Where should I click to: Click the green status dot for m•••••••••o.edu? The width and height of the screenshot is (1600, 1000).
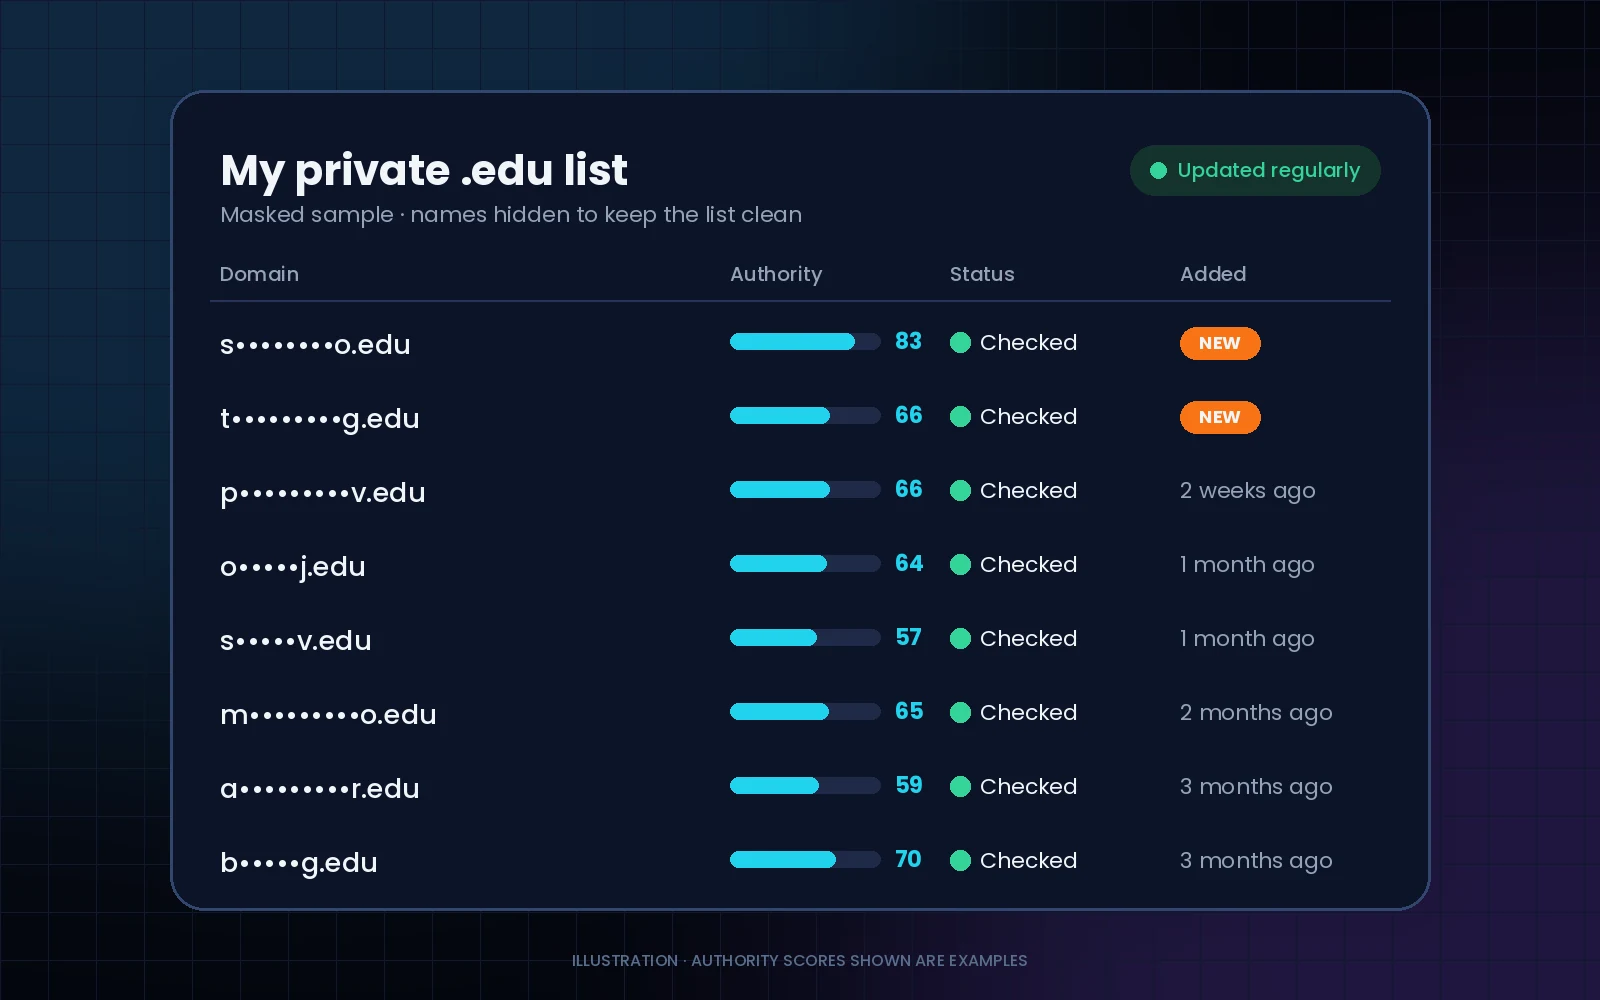coord(960,713)
